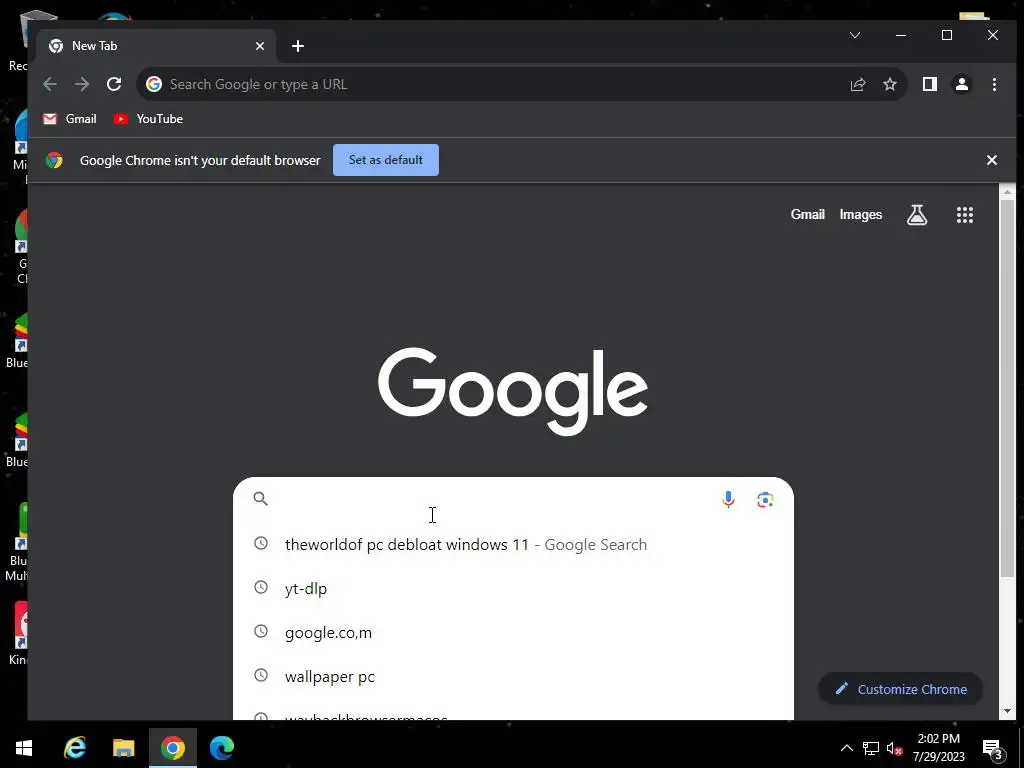Image resolution: width=1024 pixels, height=768 pixels.
Task: Dismiss the default browser infobar
Action: (x=991, y=160)
